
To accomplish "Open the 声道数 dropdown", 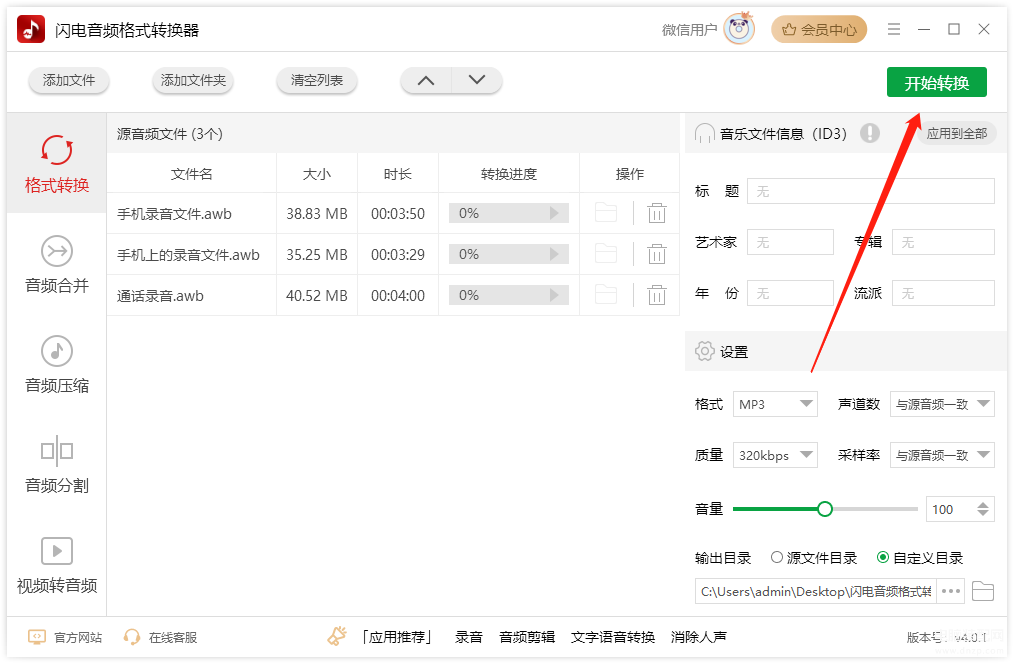I will click(942, 404).
